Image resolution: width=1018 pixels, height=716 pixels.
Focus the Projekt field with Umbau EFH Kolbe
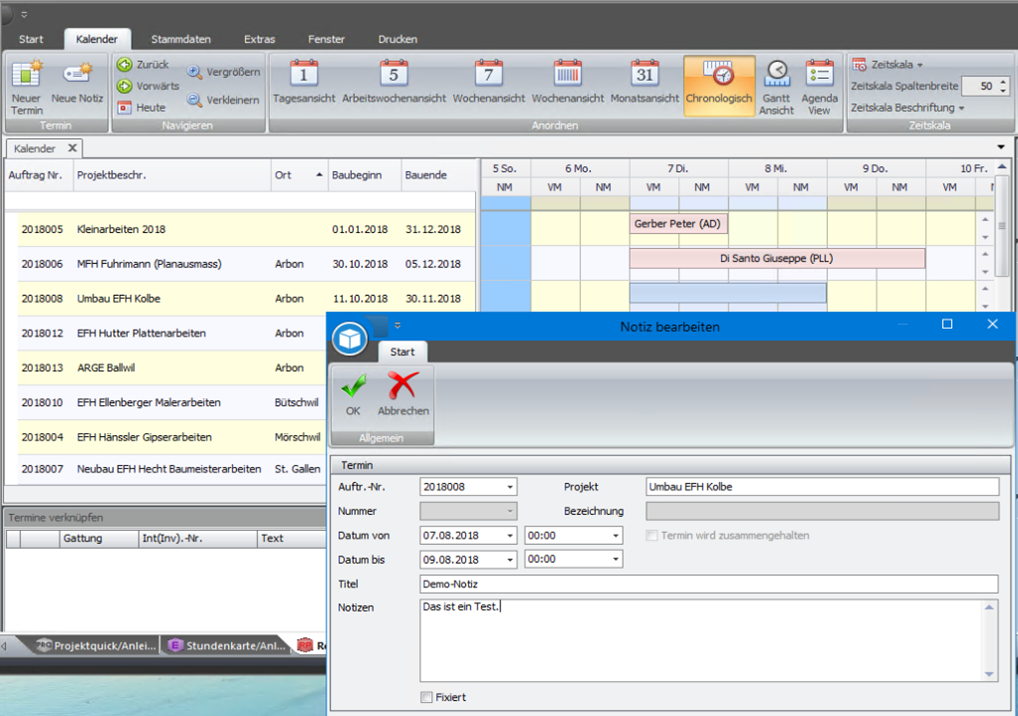tap(822, 487)
